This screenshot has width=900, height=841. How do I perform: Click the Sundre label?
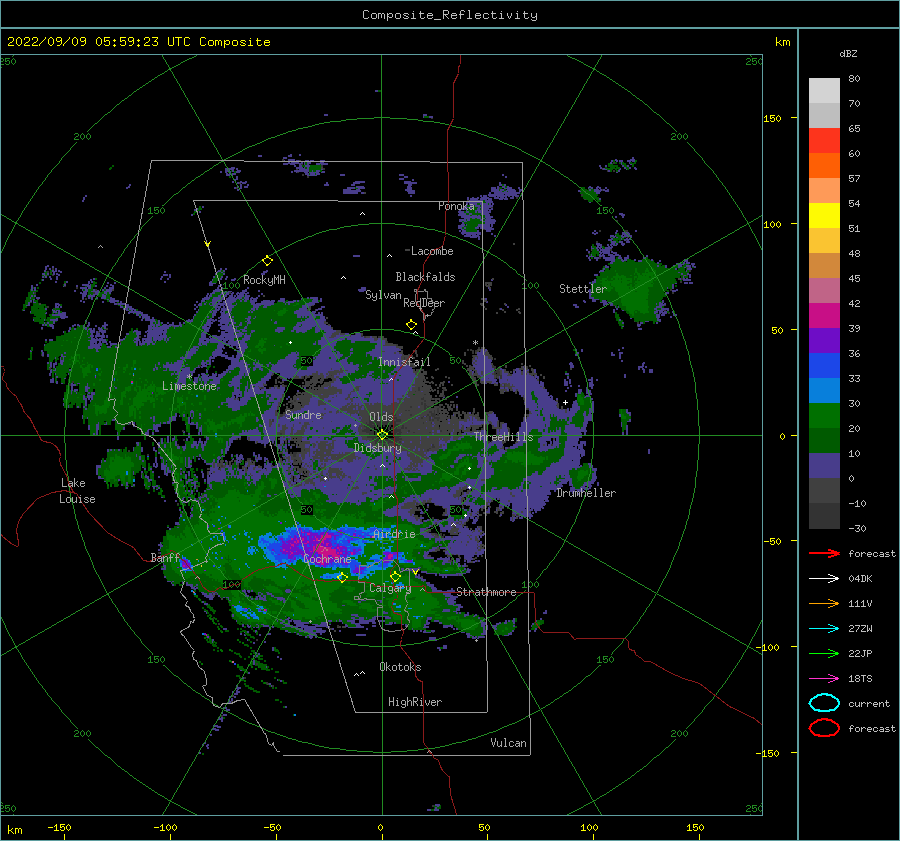click(303, 415)
